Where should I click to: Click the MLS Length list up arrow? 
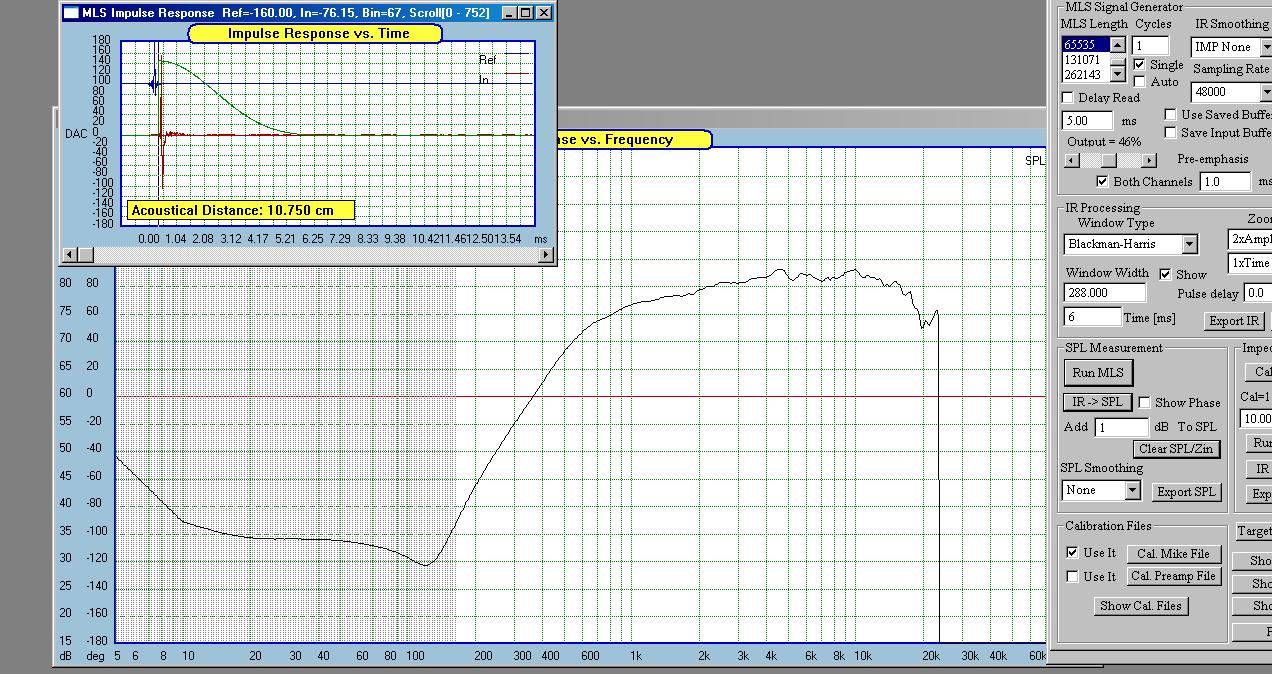tap(1118, 45)
